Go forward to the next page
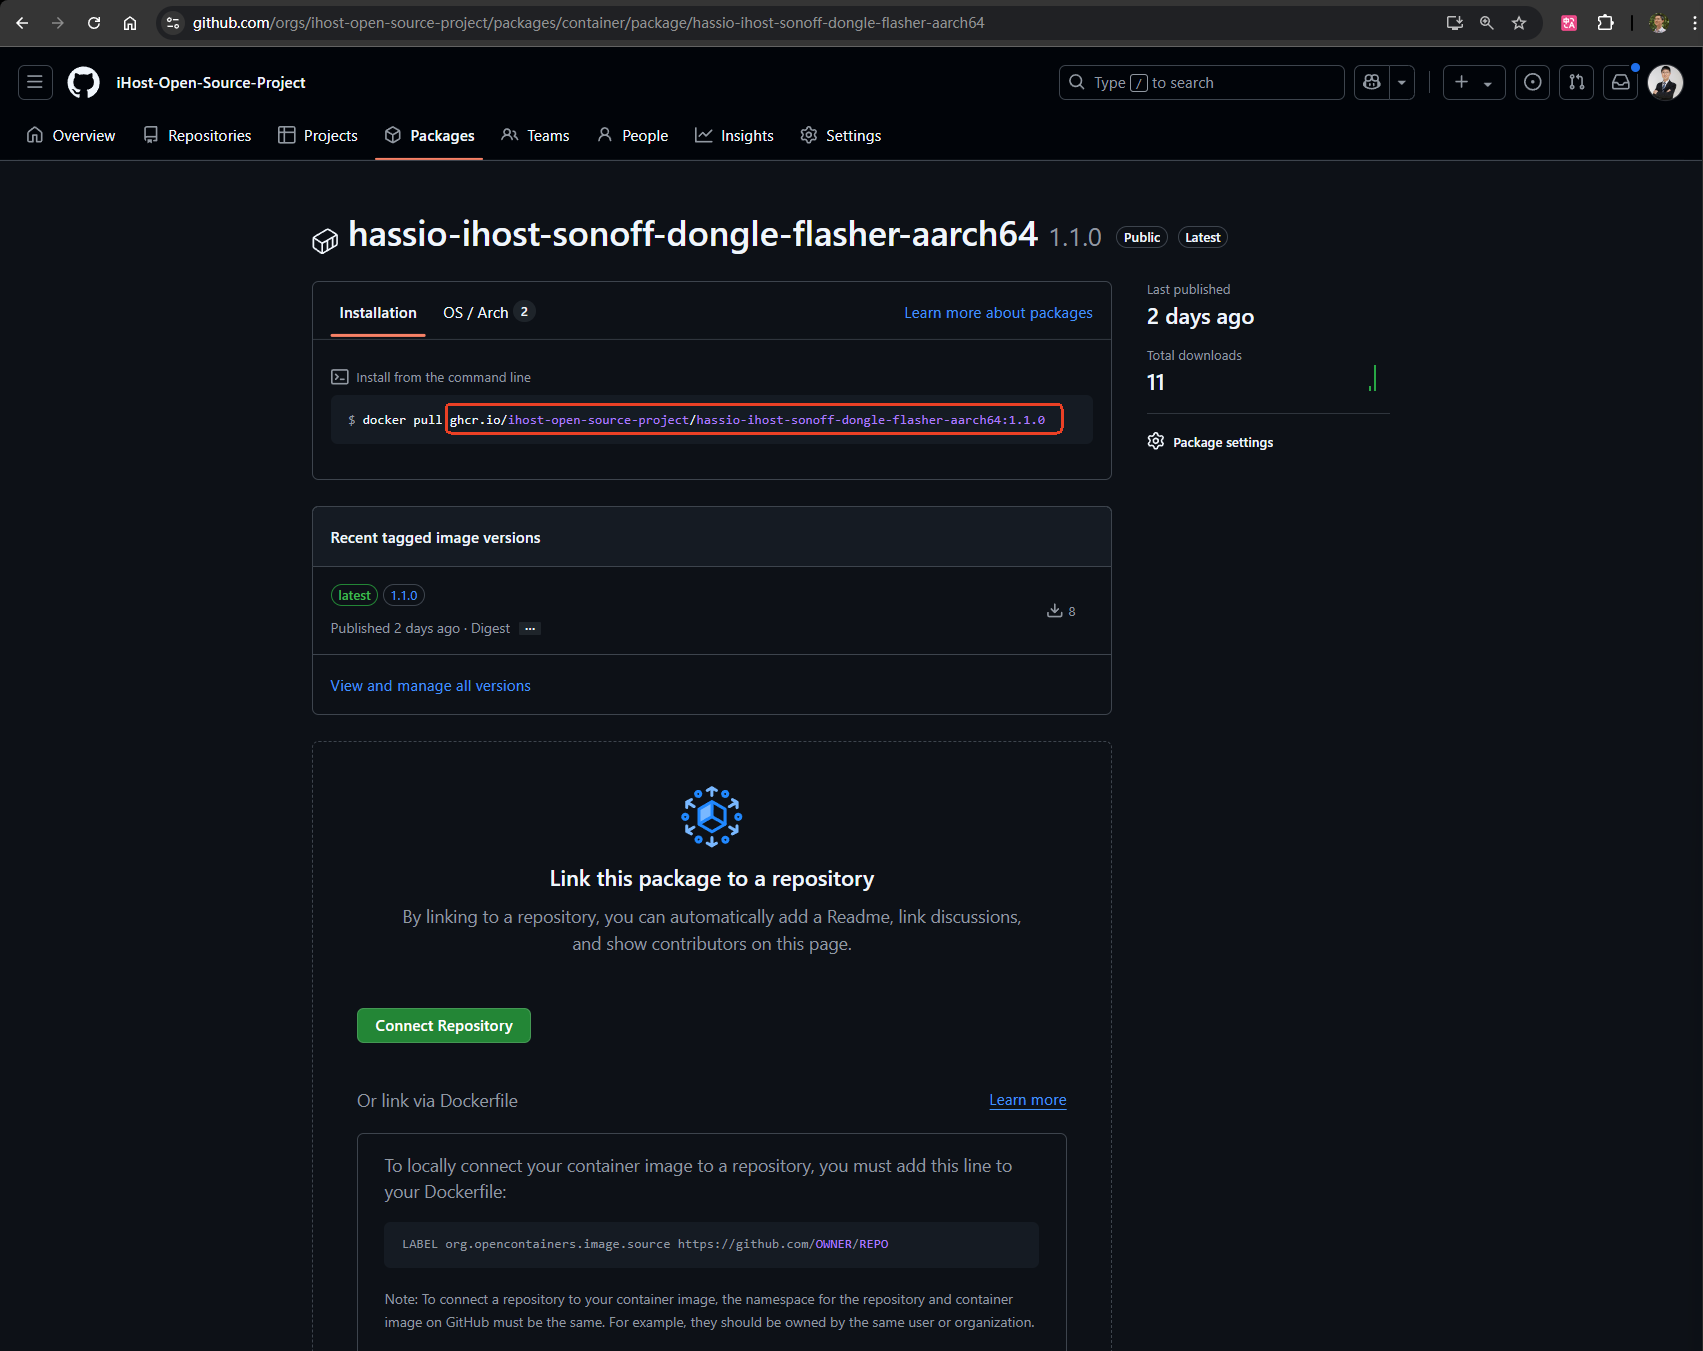 point(58,23)
